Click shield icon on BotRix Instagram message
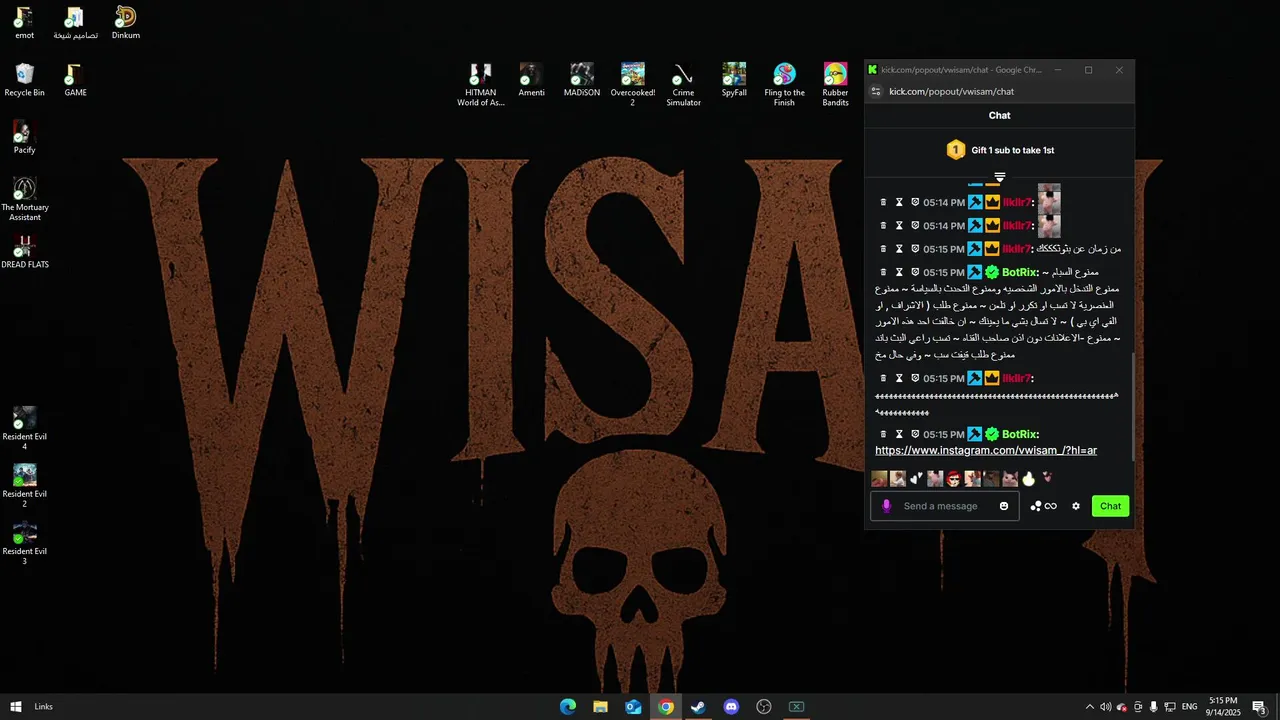This screenshot has height=720, width=1280. (x=915, y=434)
